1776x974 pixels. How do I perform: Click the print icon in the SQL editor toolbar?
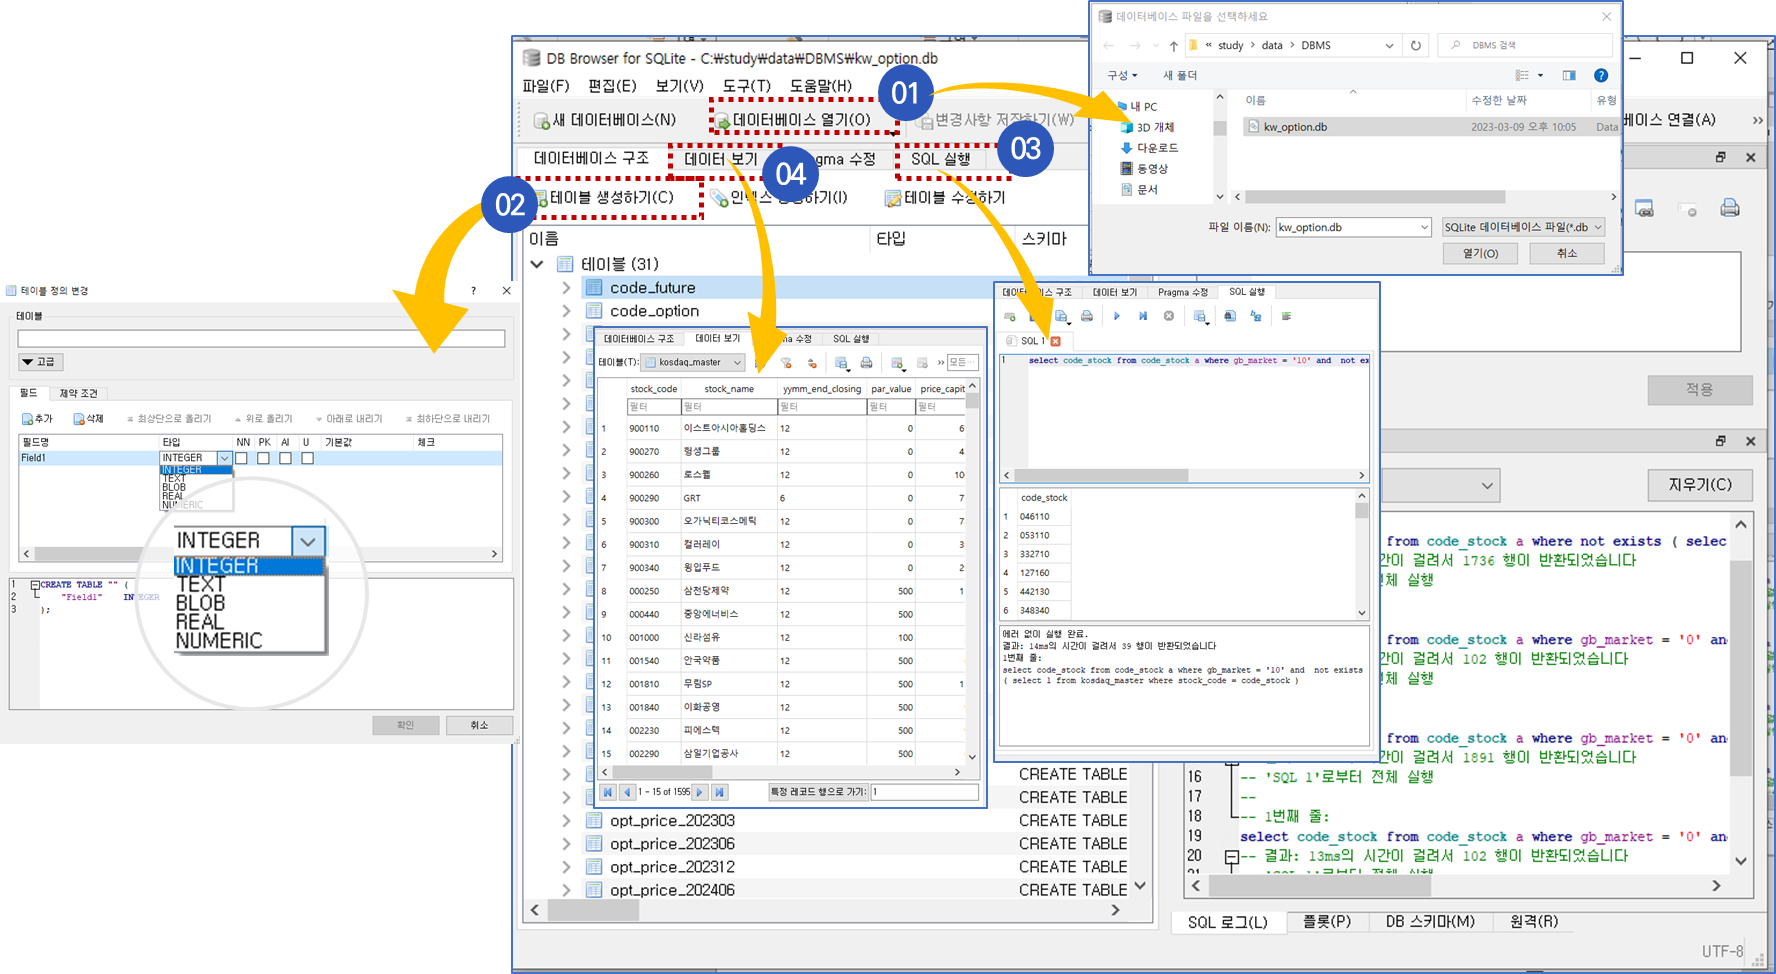tap(1086, 316)
